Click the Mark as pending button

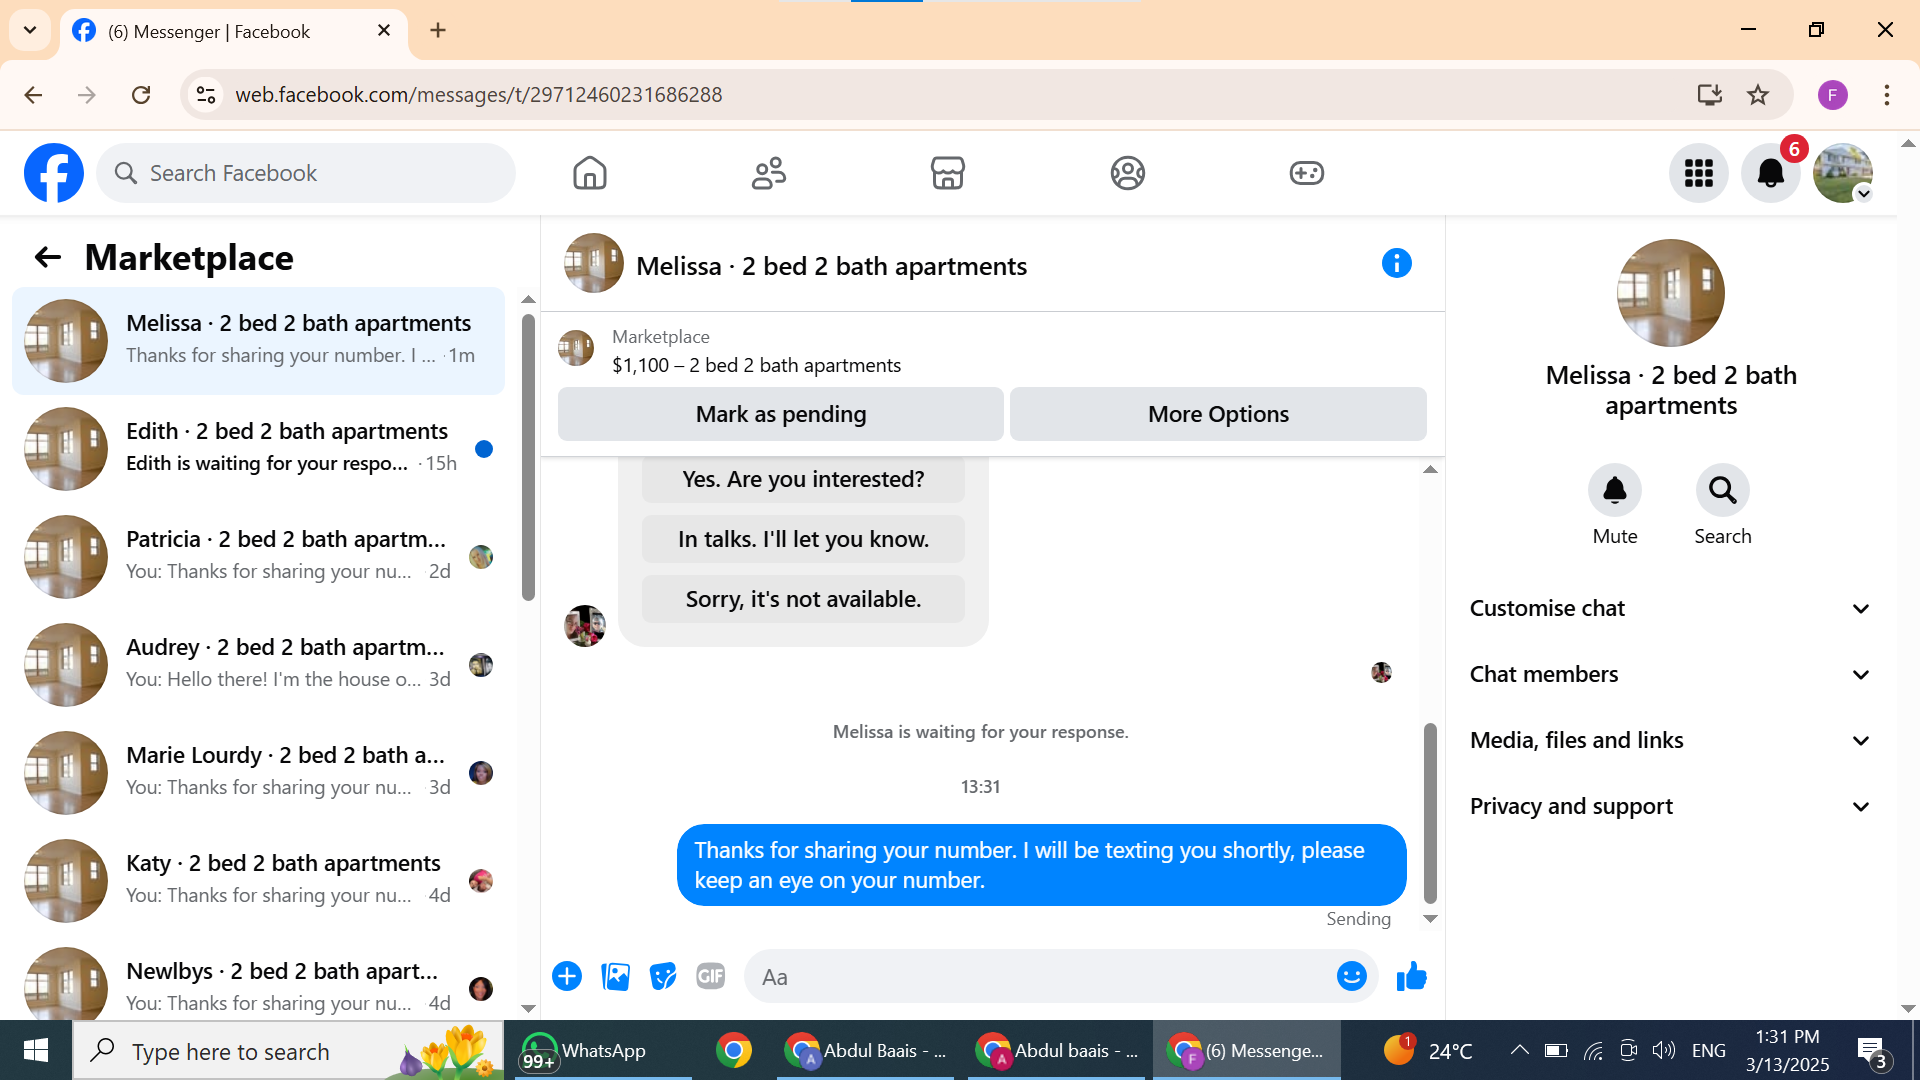pyautogui.click(x=781, y=414)
